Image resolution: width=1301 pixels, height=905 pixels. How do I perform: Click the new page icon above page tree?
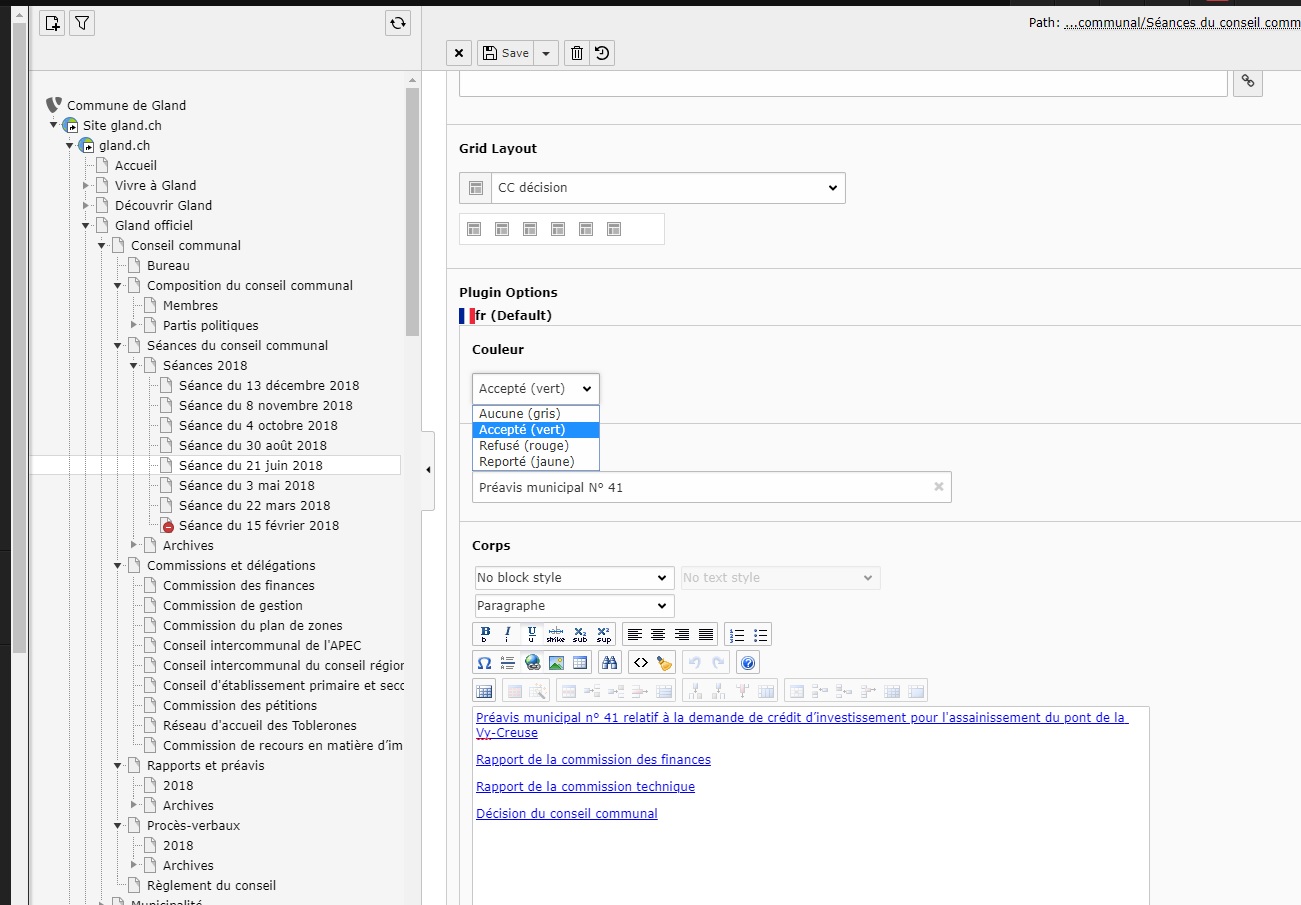pos(52,23)
